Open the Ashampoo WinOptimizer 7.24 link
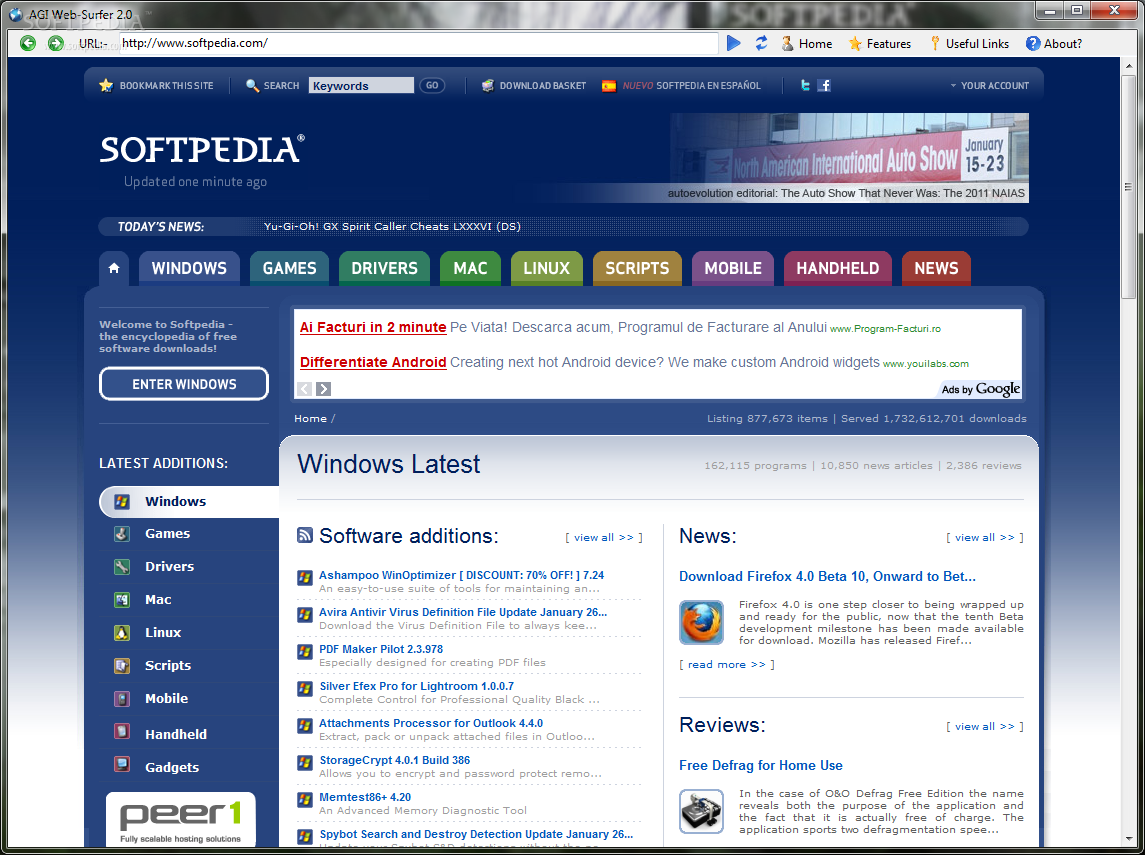 click(462, 575)
